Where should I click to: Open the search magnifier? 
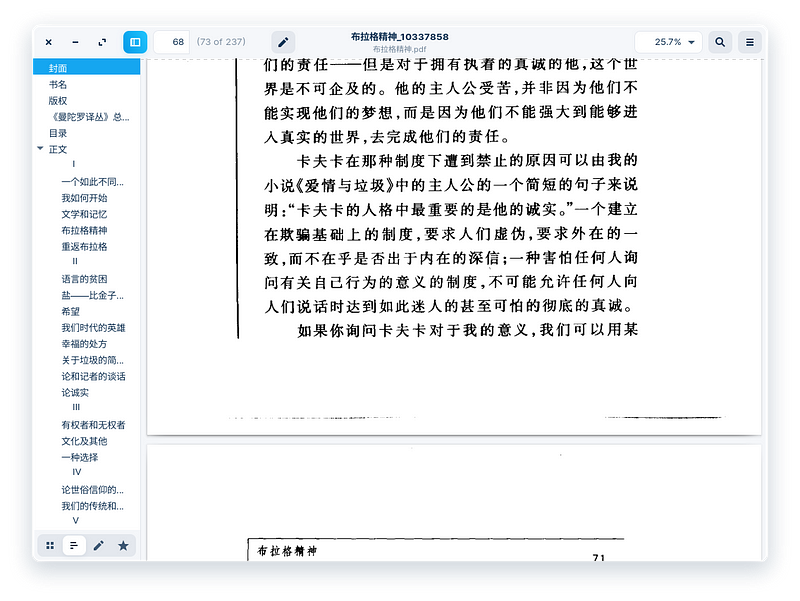click(x=720, y=42)
